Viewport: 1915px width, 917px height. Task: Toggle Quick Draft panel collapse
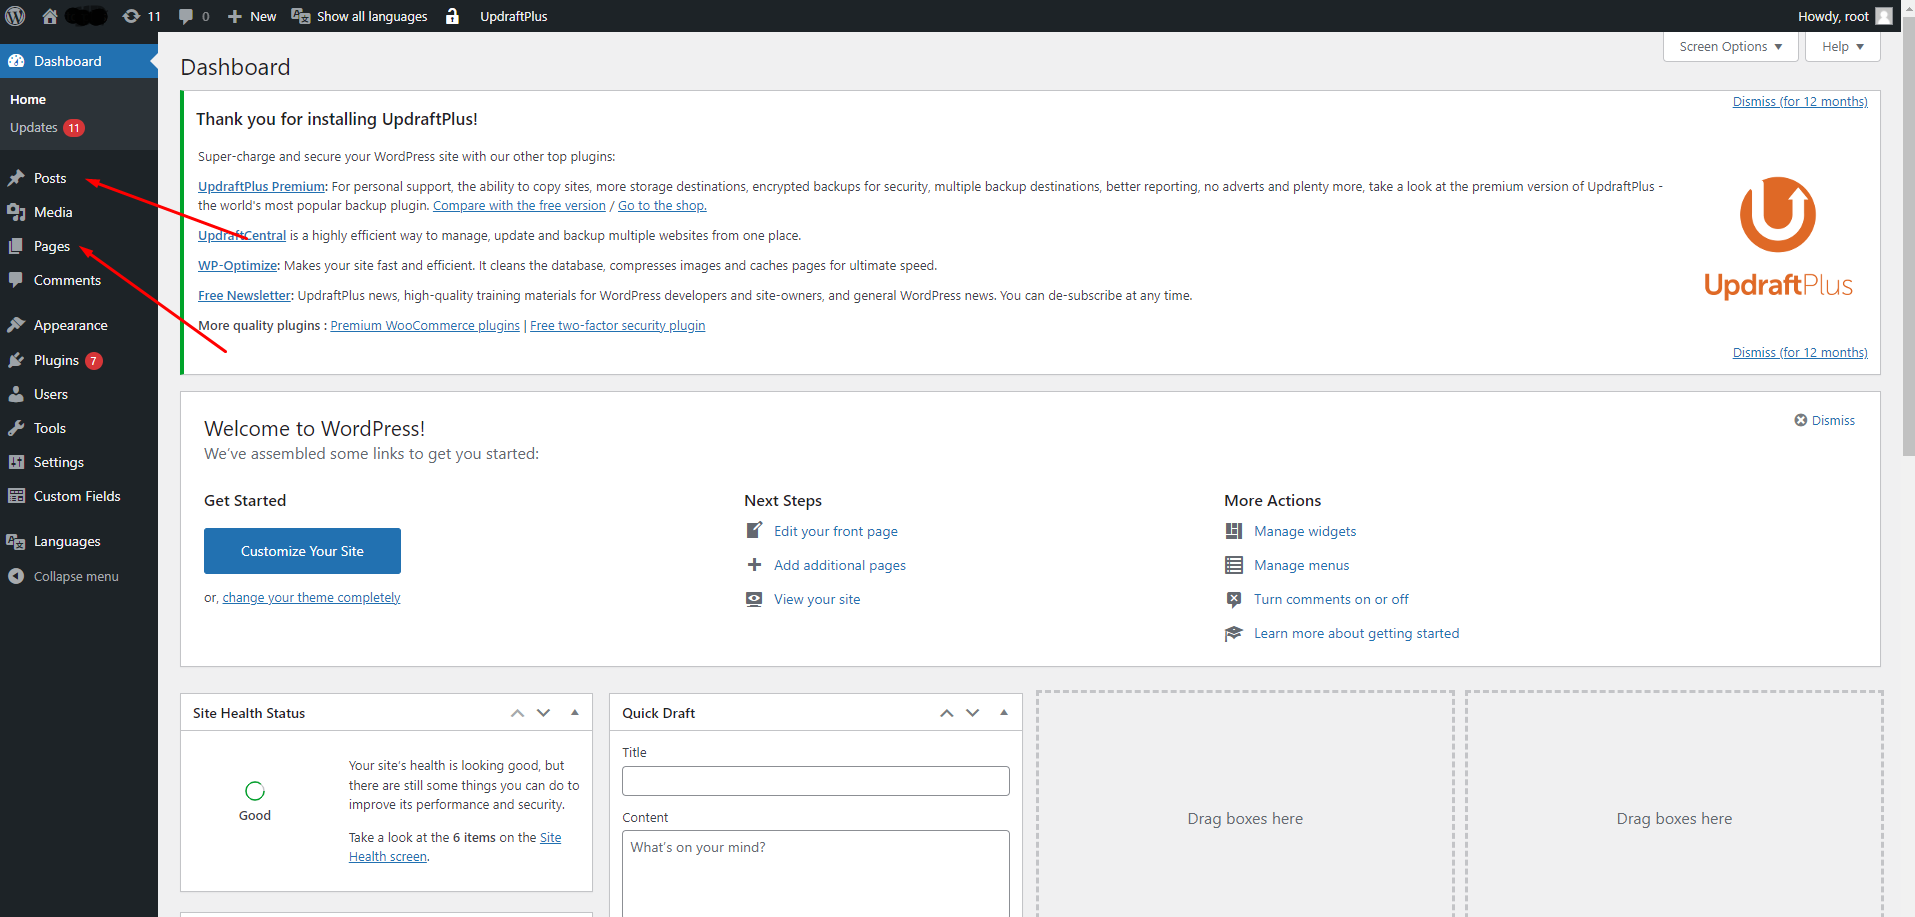click(x=1004, y=713)
